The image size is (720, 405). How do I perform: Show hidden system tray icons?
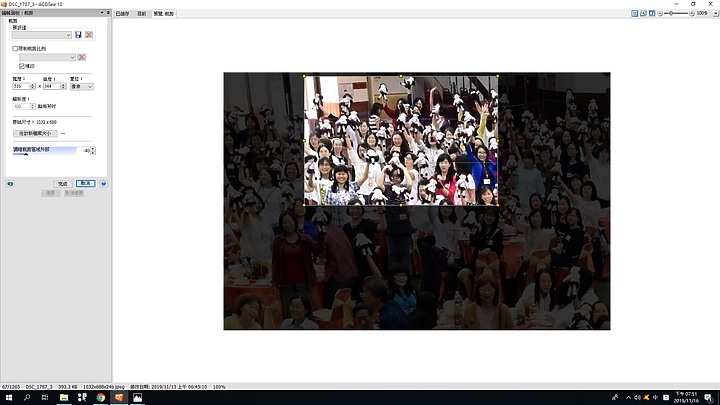click(628, 398)
